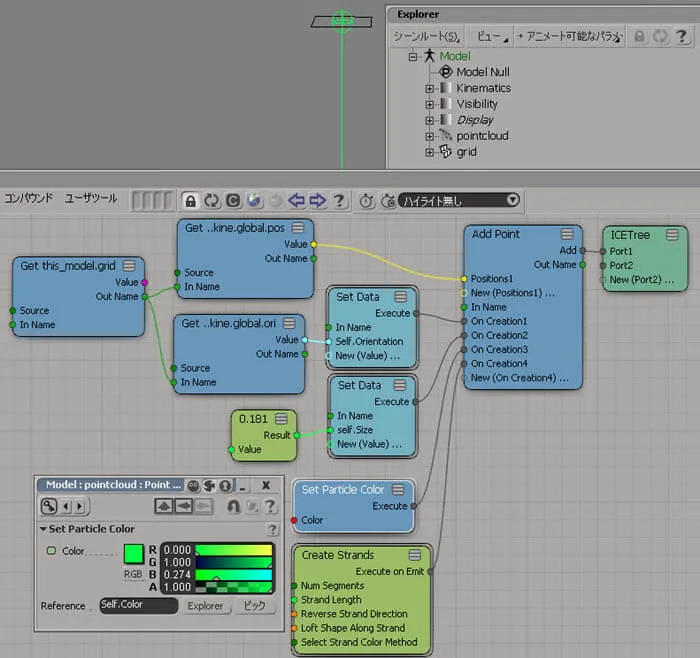Open the ユーザツール menu
The image size is (700, 658).
[x=91, y=198]
